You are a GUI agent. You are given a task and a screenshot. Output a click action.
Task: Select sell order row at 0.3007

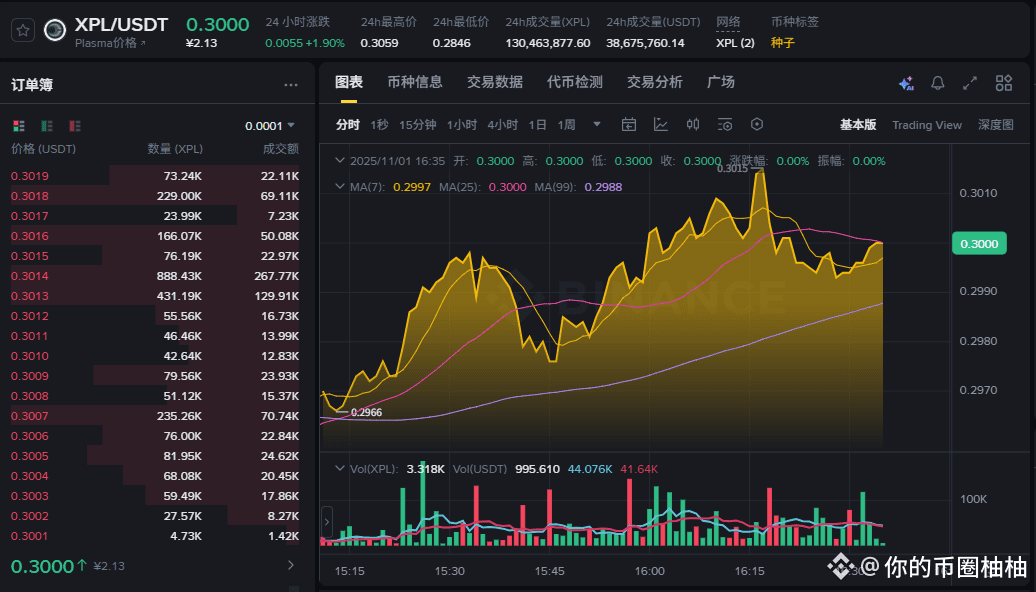155,416
